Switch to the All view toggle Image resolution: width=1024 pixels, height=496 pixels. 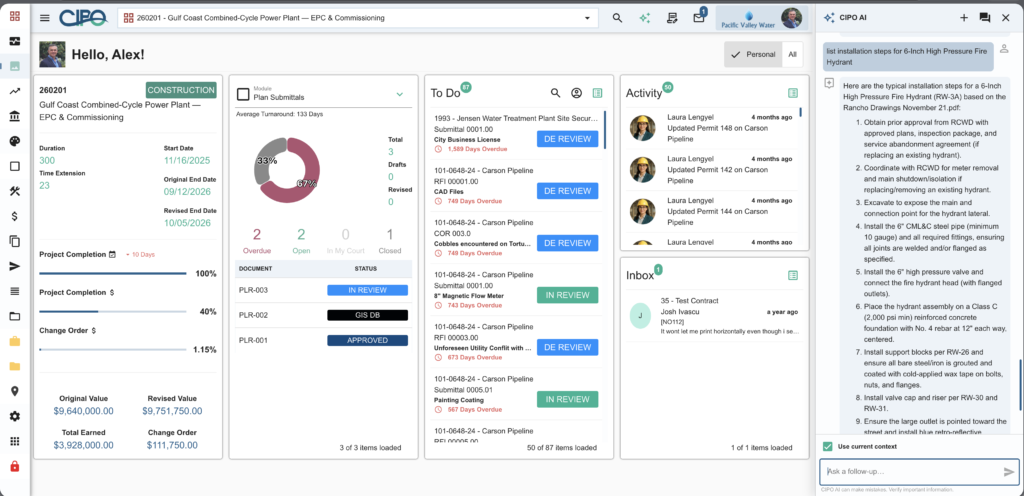point(792,54)
